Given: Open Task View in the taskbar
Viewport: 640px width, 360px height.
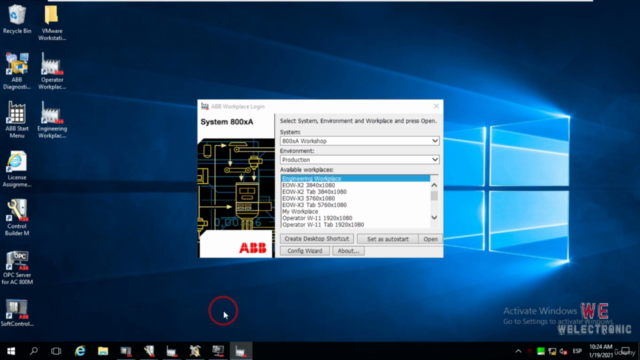Looking at the screenshot, I should tap(56, 351).
